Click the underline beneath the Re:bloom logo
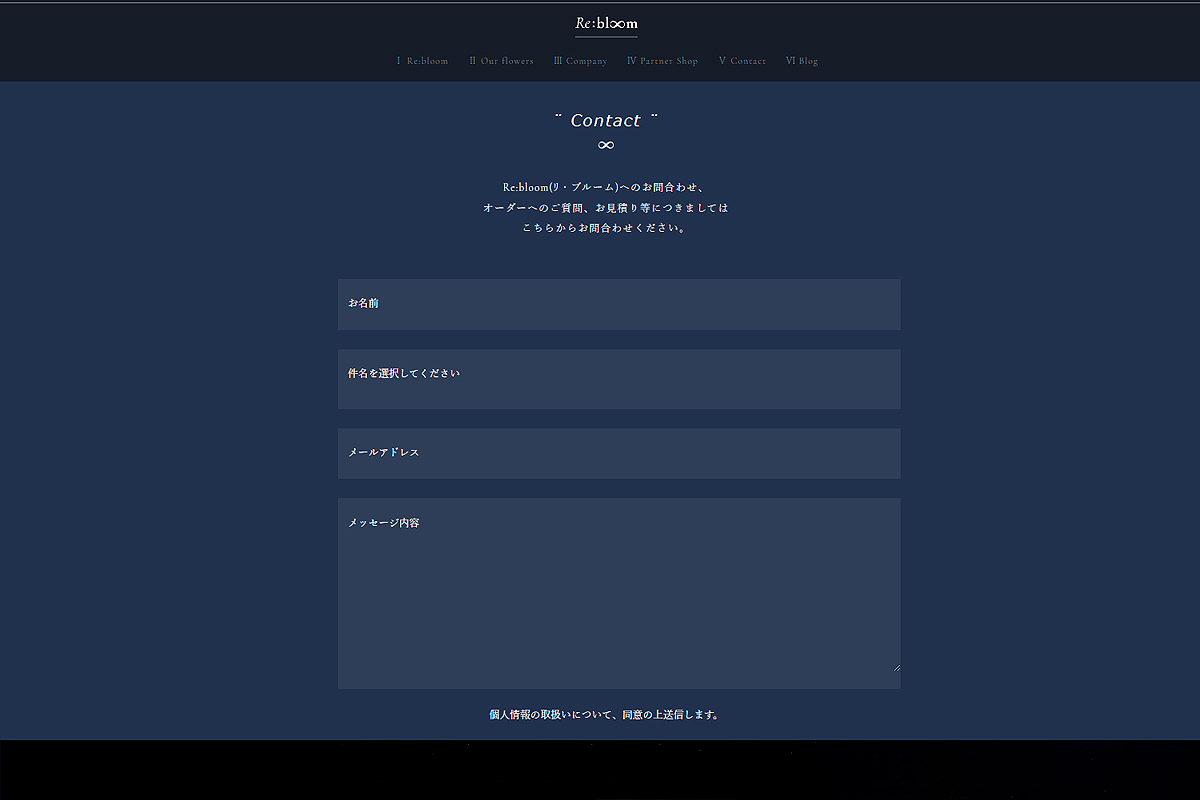Image resolution: width=1200 pixels, height=800 pixels. pos(606,36)
